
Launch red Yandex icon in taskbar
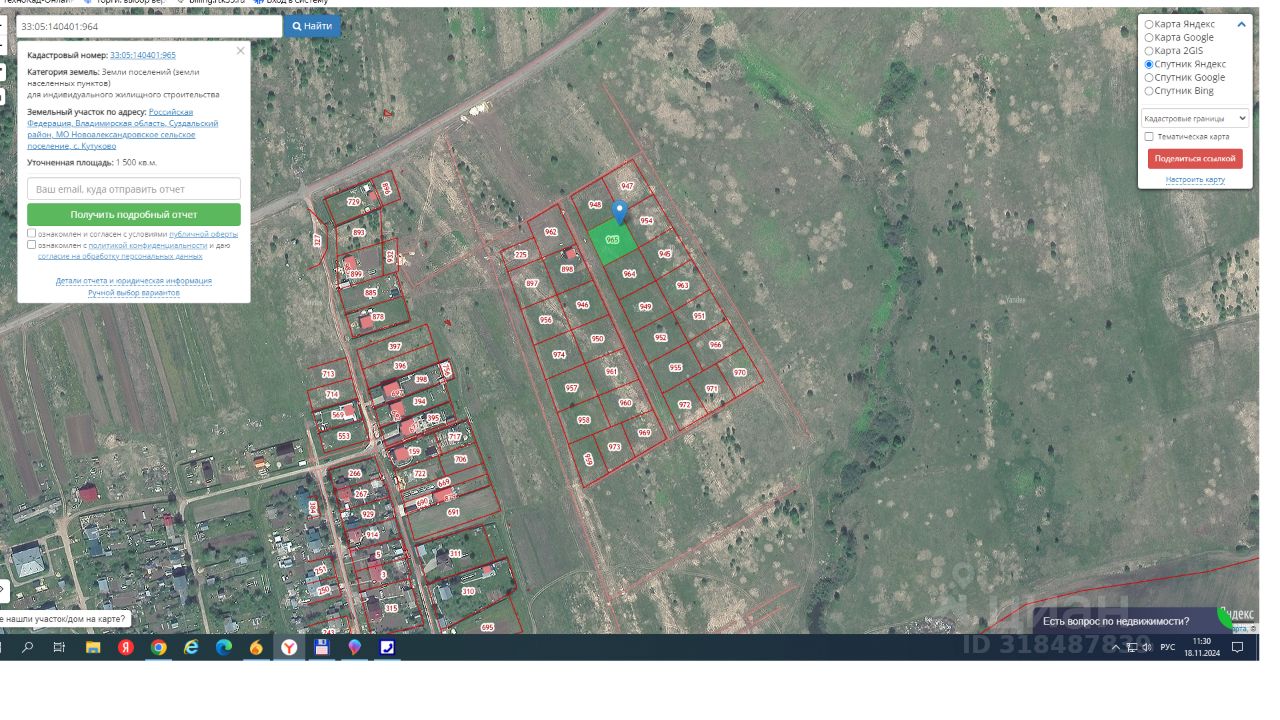tap(126, 647)
